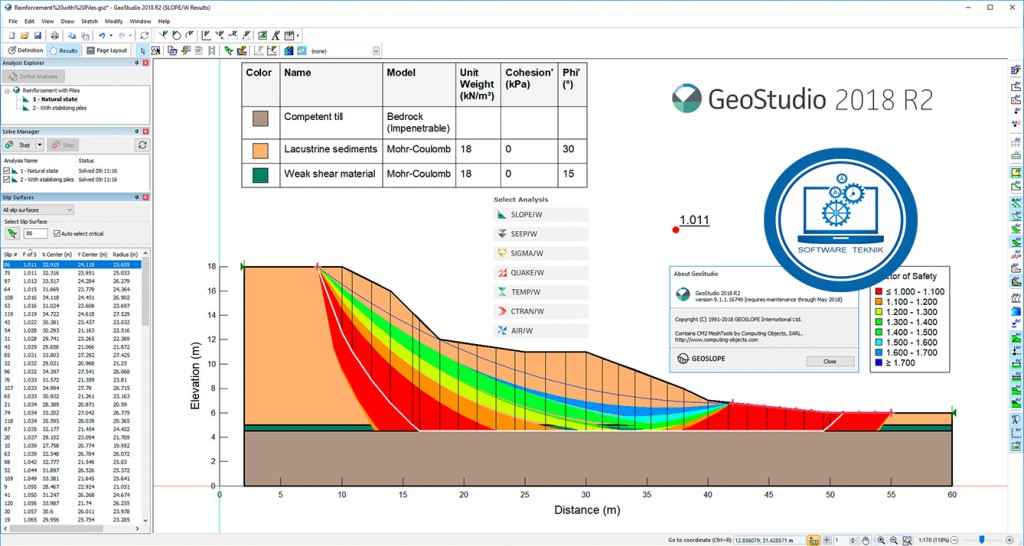This screenshot has width=1024, height=546.
Task: Paste using the toolbar clipboard icon
Action: click(x=85, y=35)
